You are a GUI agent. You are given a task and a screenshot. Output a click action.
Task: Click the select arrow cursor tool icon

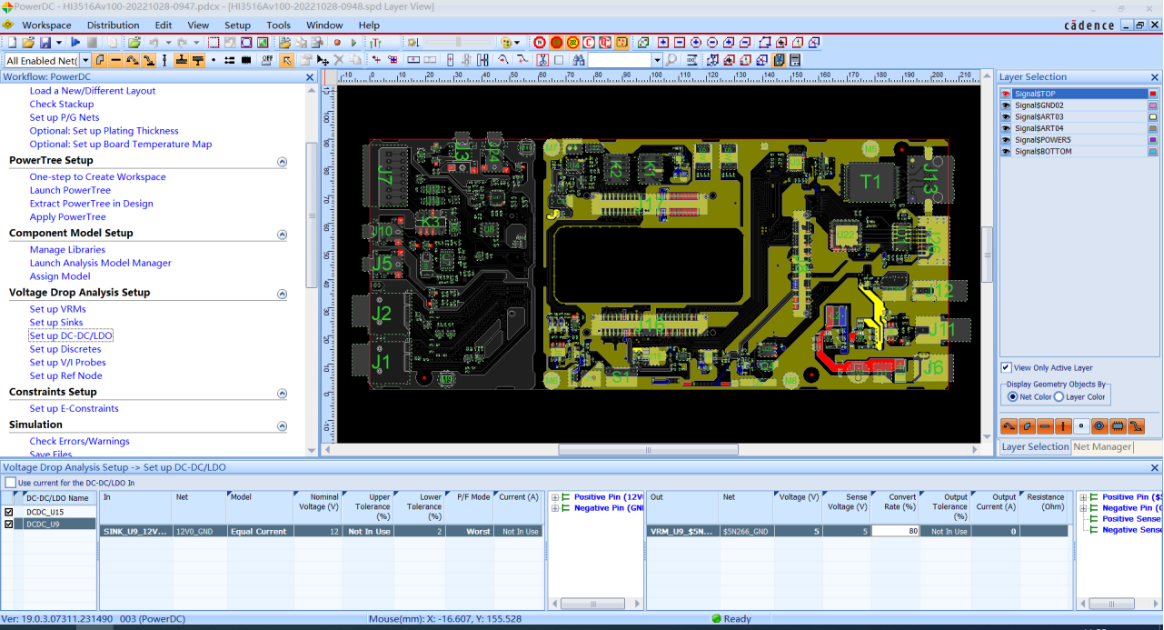pos(287,60)
